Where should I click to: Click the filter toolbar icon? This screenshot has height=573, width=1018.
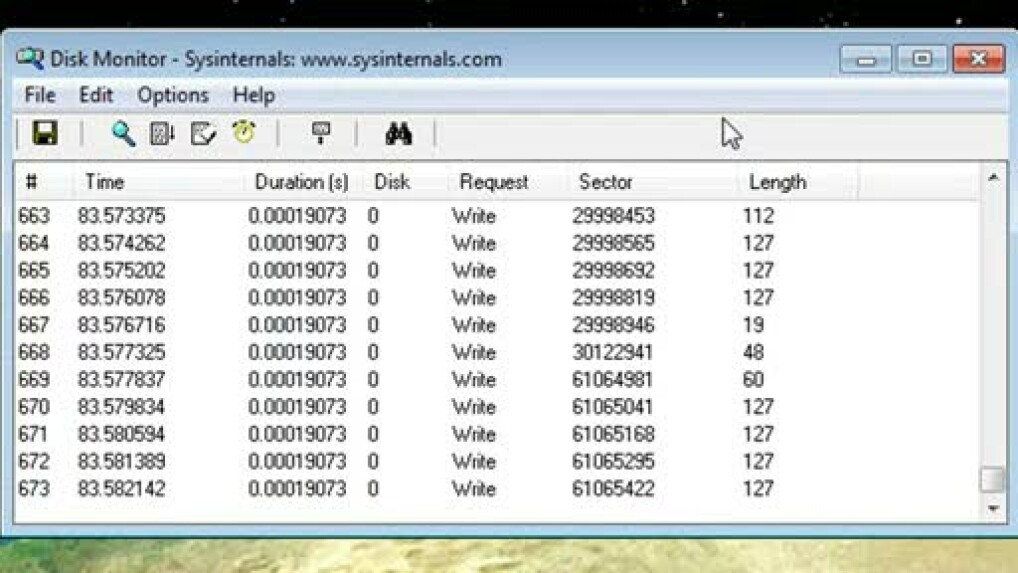click(321, 133)
